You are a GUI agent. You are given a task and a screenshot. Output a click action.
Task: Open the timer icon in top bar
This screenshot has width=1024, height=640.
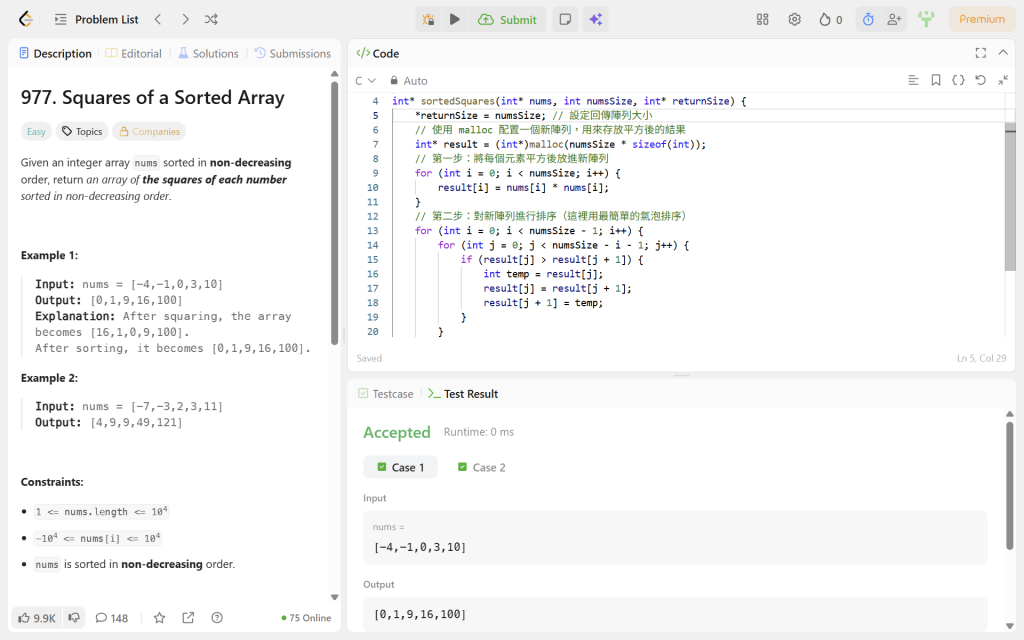(868, 19)
